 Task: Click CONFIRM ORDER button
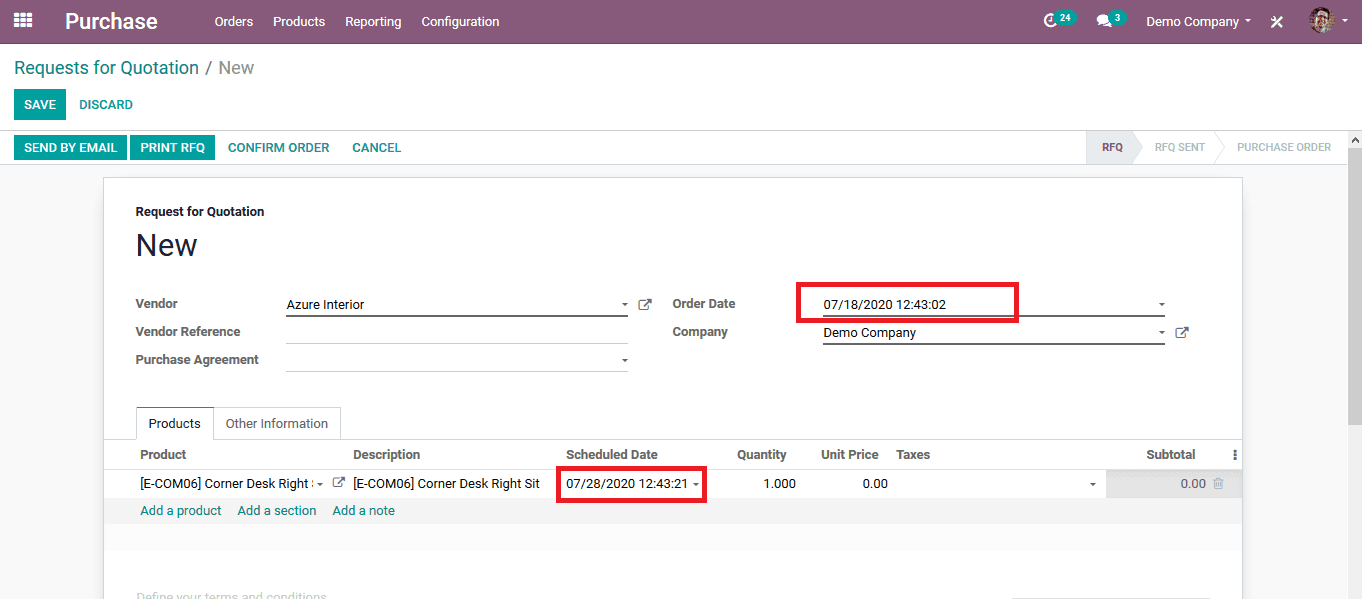pyautogui.click(x=279, y=147)
